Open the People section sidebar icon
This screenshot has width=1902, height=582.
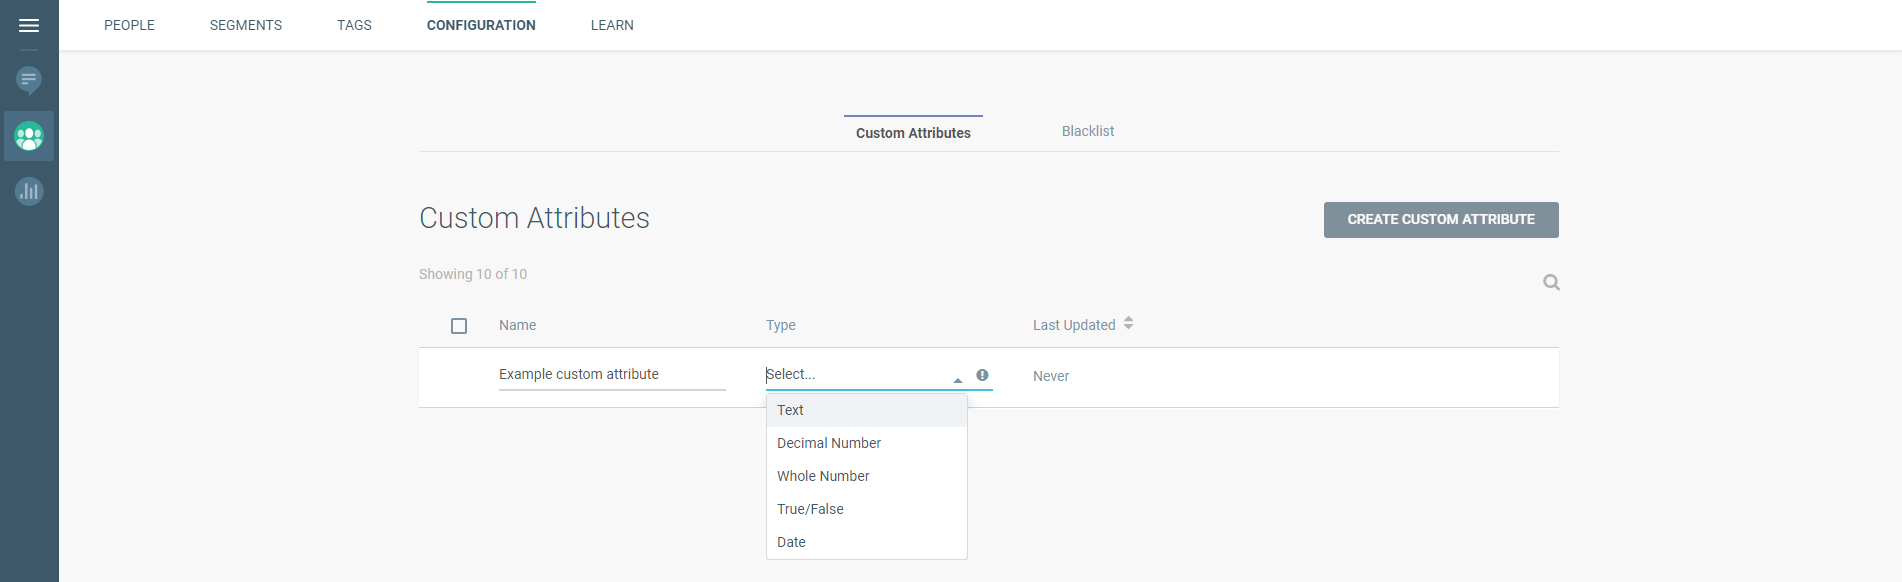pyautogui.click(x=29, y=136)
